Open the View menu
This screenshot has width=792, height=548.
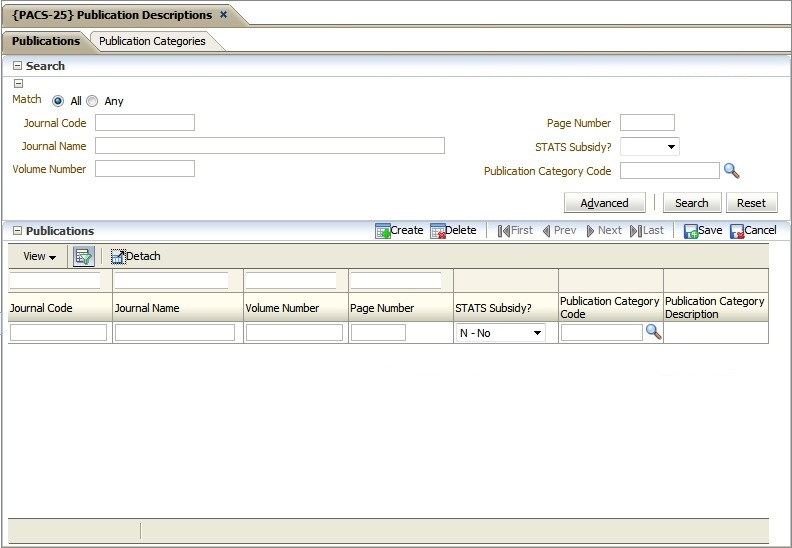(x=39, y=257)
